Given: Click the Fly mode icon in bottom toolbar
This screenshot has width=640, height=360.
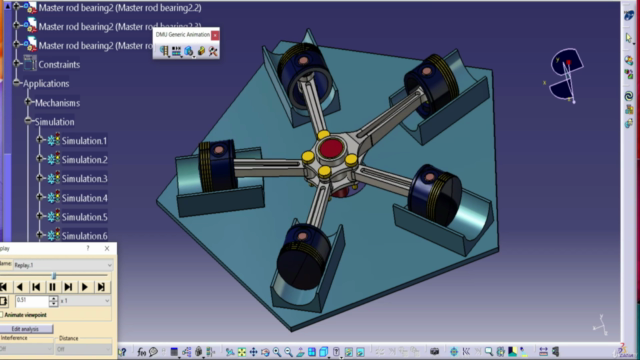Looking at the screenshot, I should pos(230,351).
